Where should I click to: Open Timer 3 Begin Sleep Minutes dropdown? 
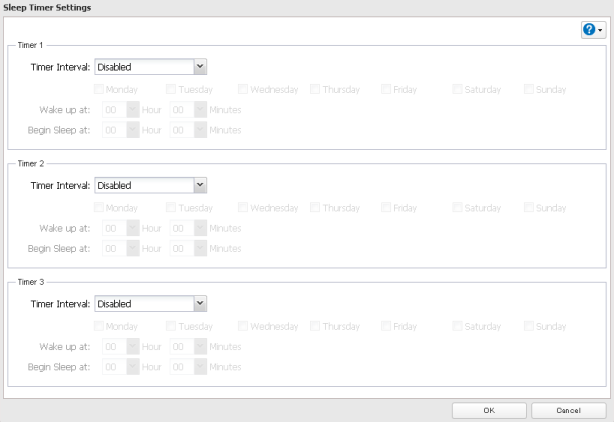(188, 367)
